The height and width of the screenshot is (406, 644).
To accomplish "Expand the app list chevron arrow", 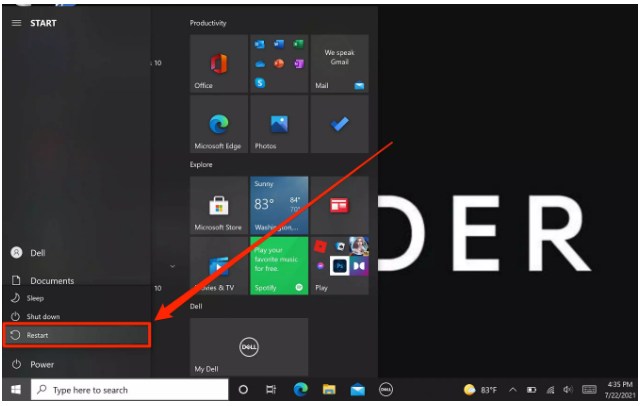I will (x=172, y=266).
